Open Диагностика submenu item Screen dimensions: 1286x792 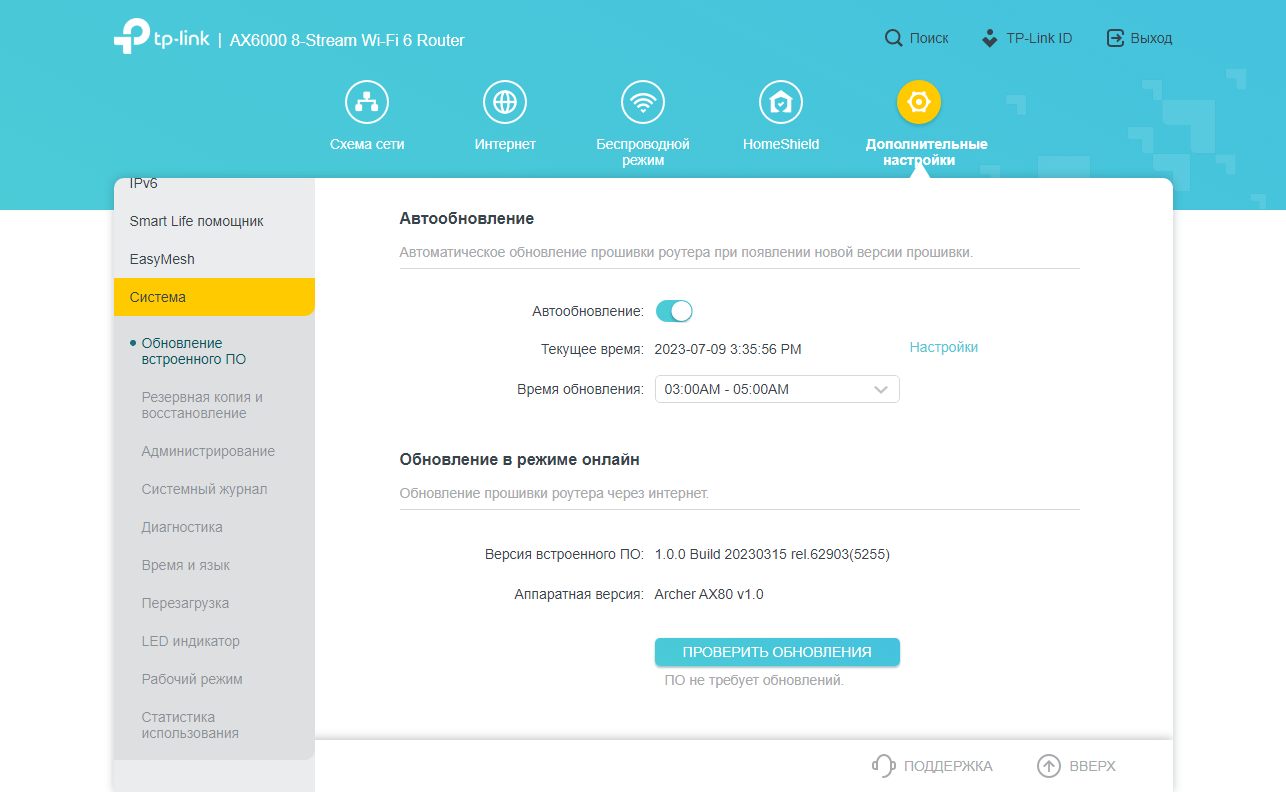[x=182, y=527]
